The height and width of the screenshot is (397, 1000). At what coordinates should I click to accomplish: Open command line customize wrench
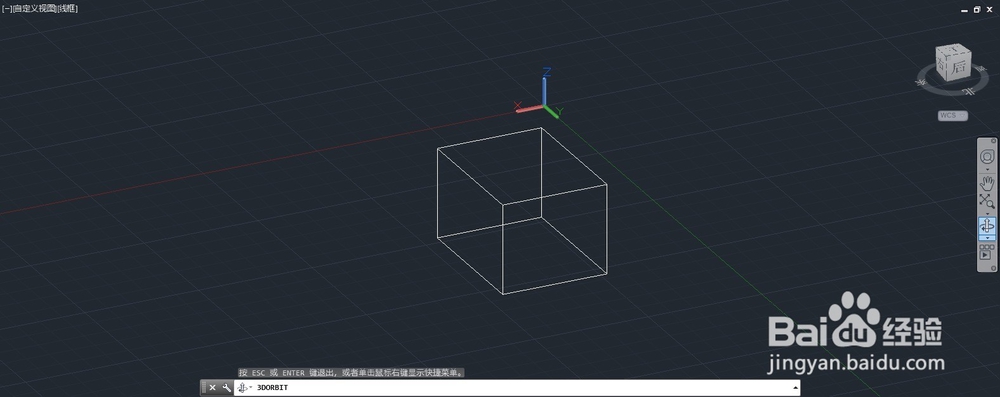226,387
